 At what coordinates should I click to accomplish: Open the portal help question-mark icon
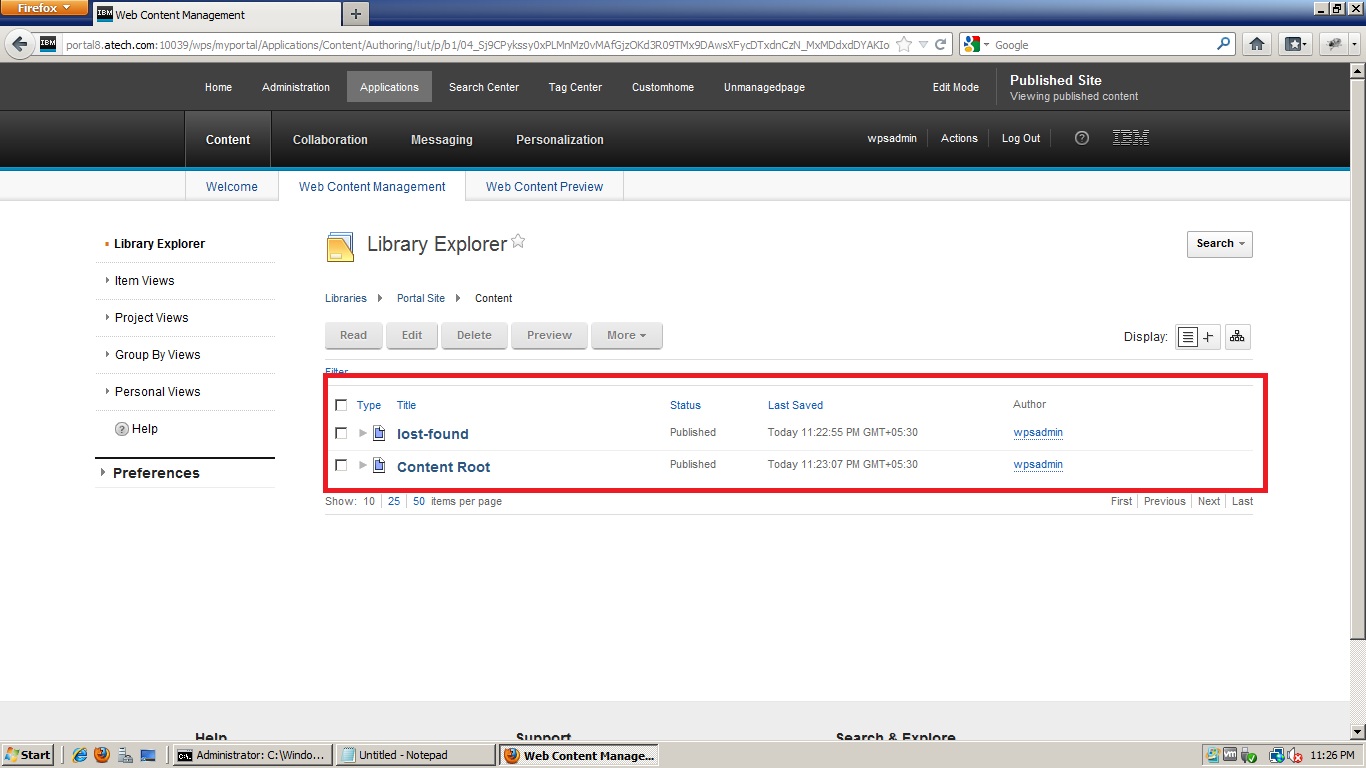(x=1081, y=138)
